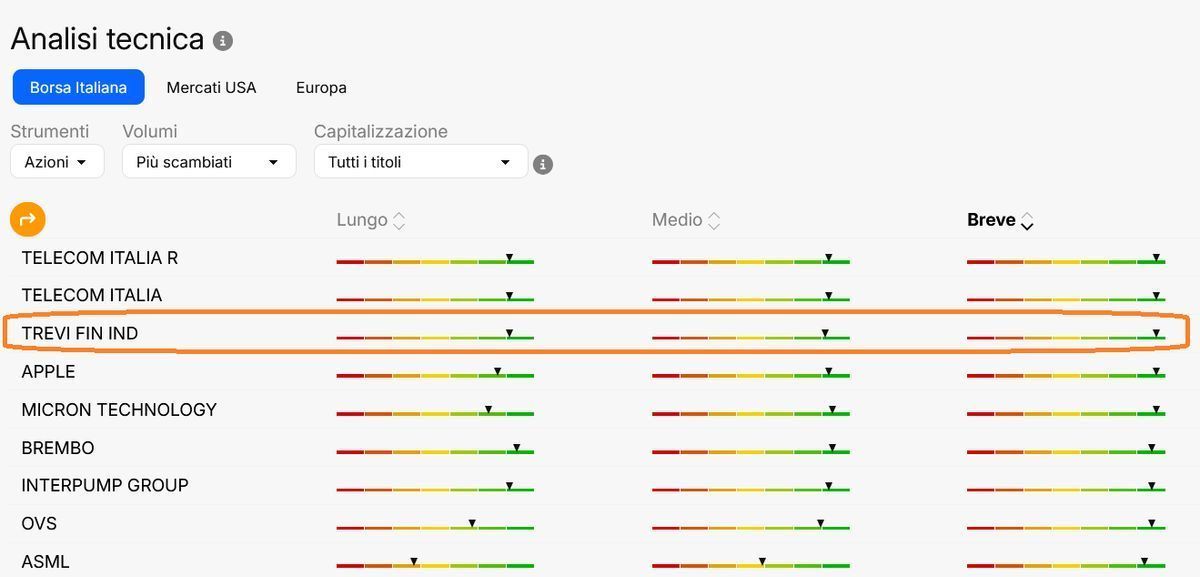Click the info icon next to Capitalizzazione dropdown
The image size is (1200, 577).
543,164
